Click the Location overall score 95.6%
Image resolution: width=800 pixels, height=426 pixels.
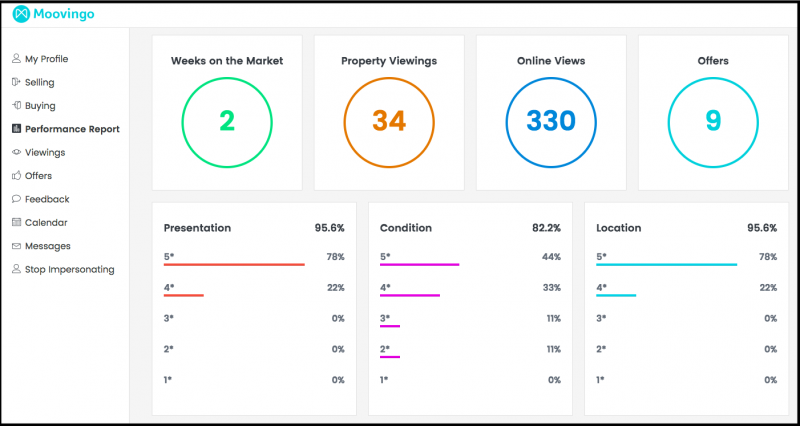[x=762, y=228]
